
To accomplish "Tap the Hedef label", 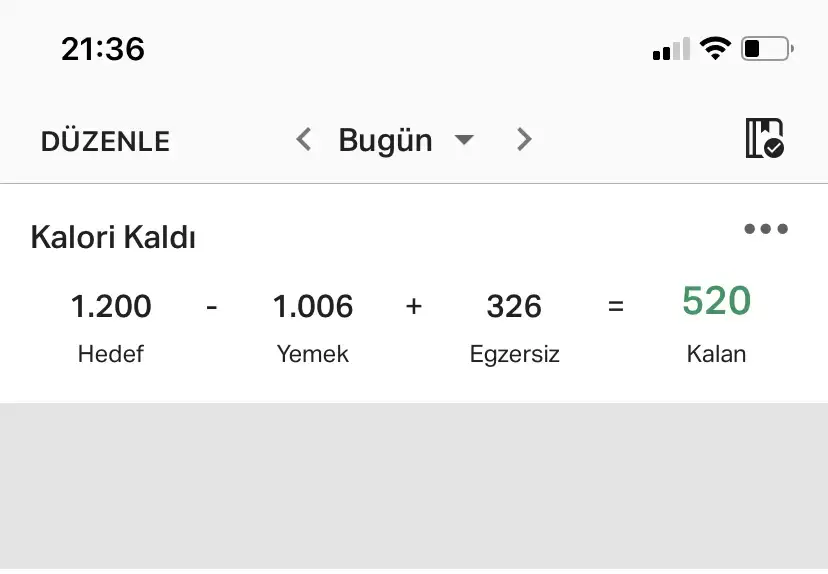I will tap(111, 354).
